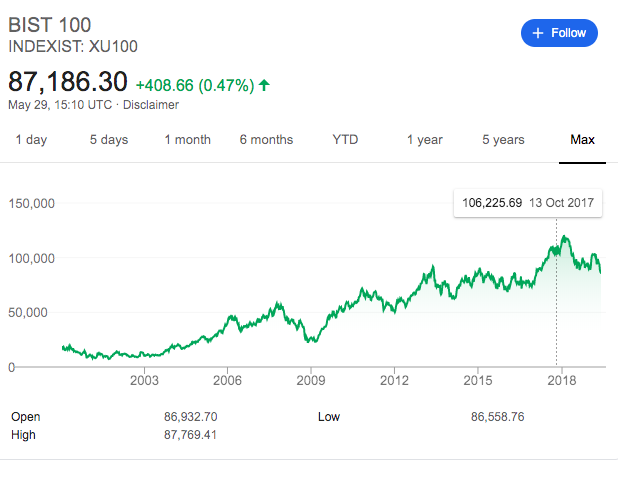This screenshot has height=478, width=618.
Task: Click the Open value 86,932.70
Action: [x=190, y=416]
